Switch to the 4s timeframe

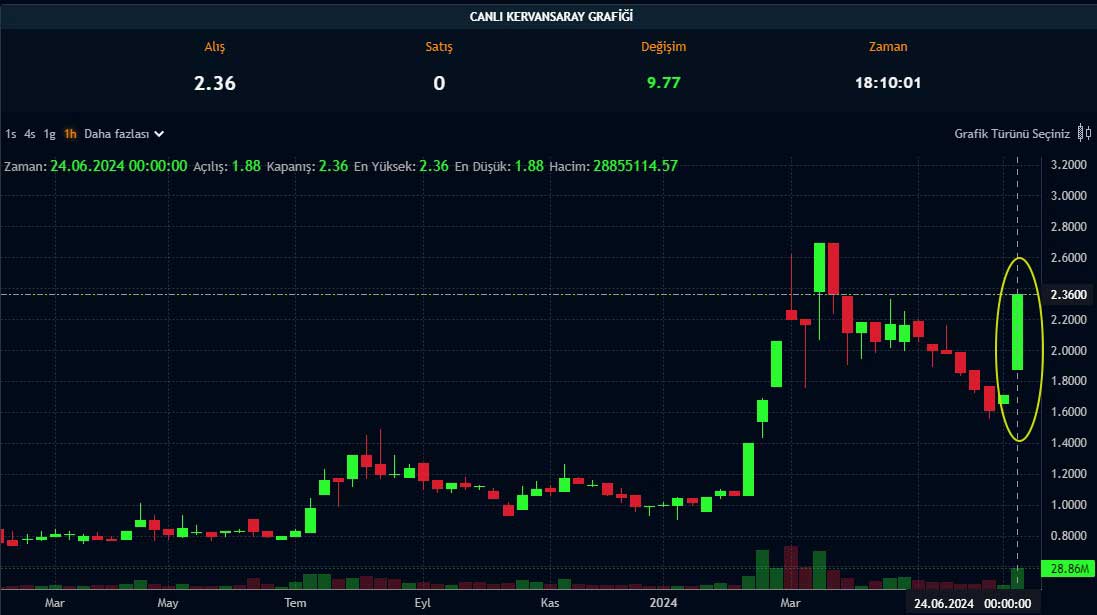(29, 134)
